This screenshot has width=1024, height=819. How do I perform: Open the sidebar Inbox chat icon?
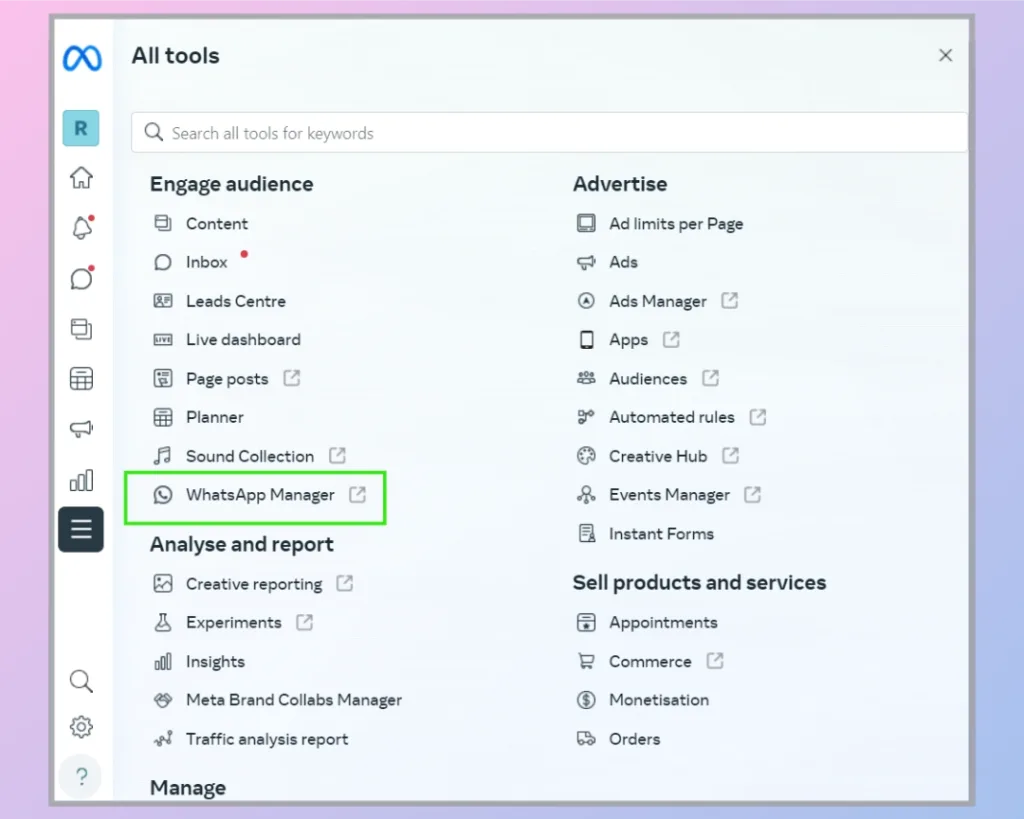point(82,278)
